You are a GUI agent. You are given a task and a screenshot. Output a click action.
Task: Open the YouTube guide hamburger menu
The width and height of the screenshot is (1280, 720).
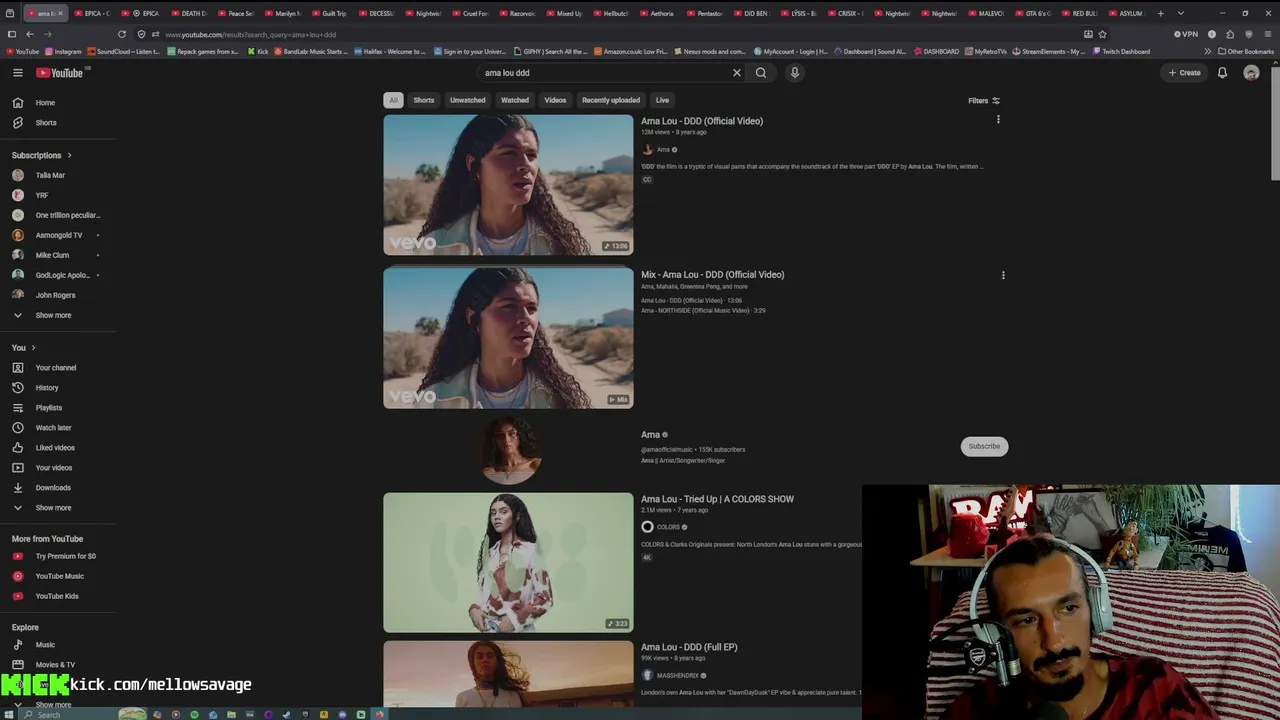pyautogui.click(x=18, y=73)
